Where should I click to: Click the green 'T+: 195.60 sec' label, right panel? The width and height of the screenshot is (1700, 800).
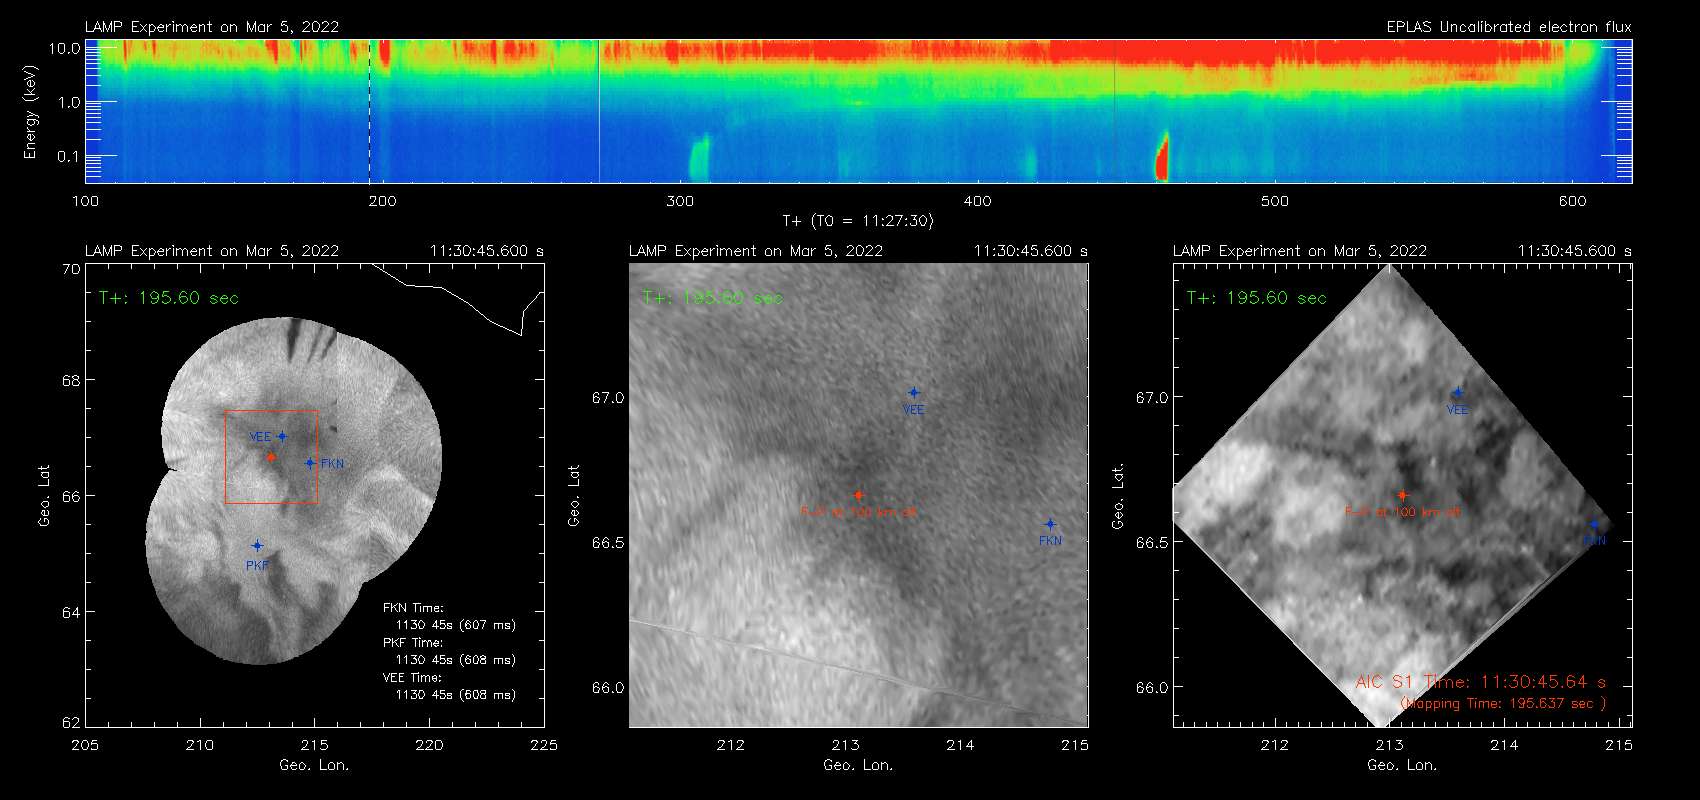pyautogui.click(x=1257, y=298)
